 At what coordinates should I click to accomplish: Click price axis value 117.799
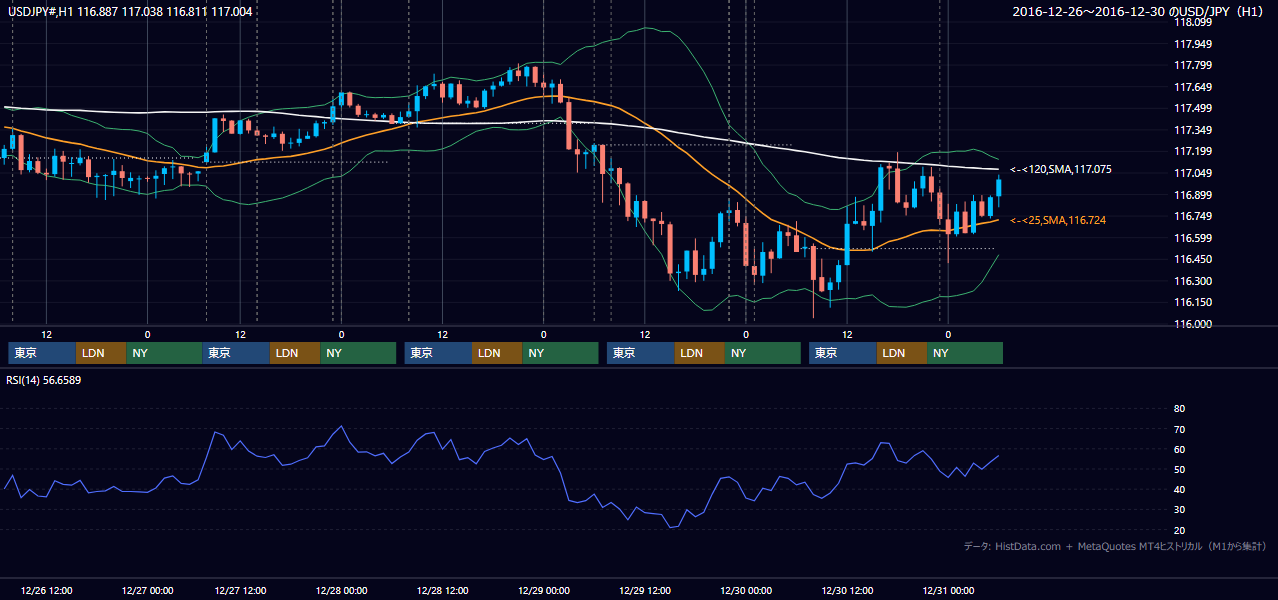point(1193,65)
